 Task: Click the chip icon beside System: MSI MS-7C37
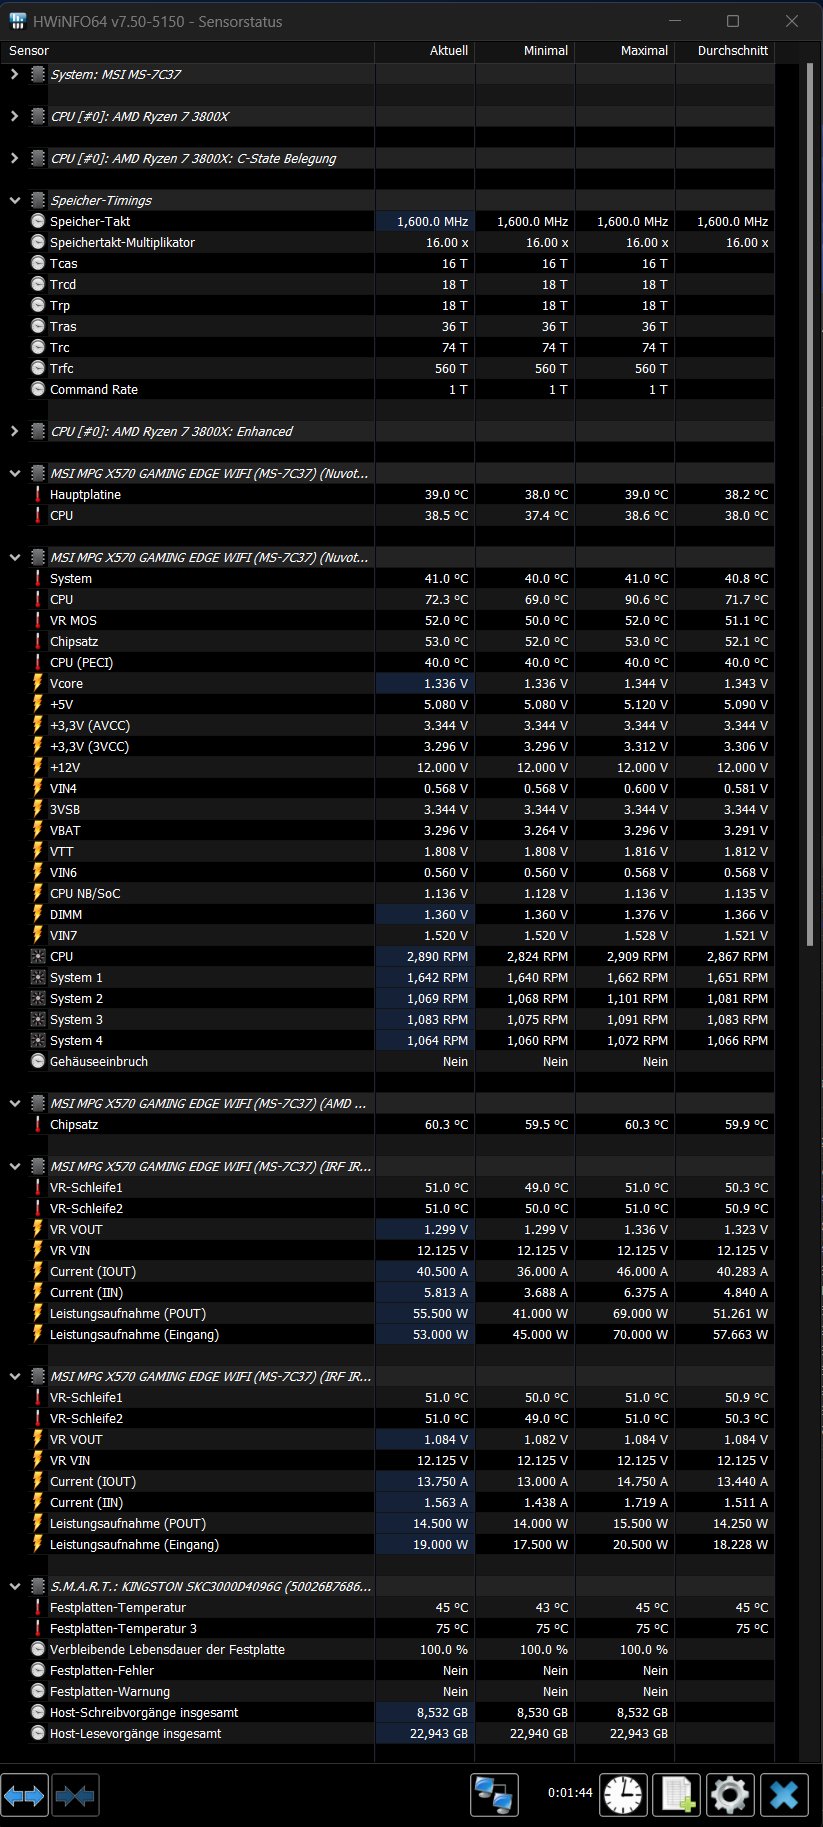click(38, 74)
